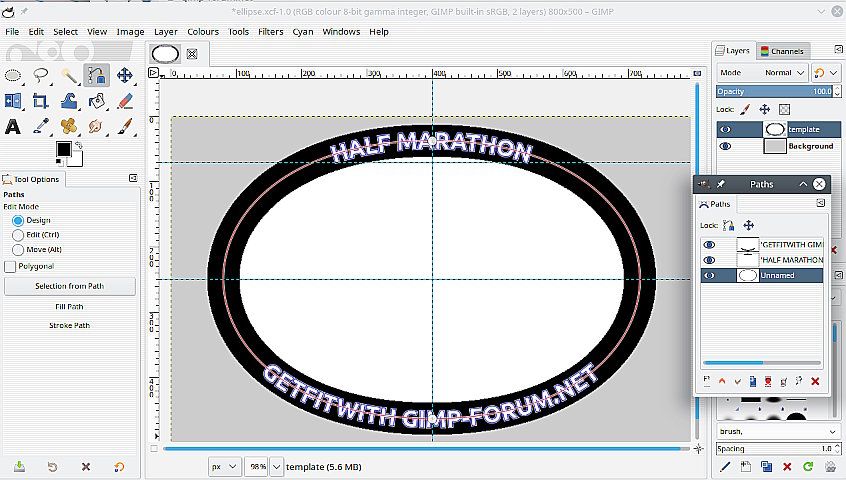Select the Fuzzy Select magic wand tool
This screenshot has height=480, width=846.
coord(69,76)
